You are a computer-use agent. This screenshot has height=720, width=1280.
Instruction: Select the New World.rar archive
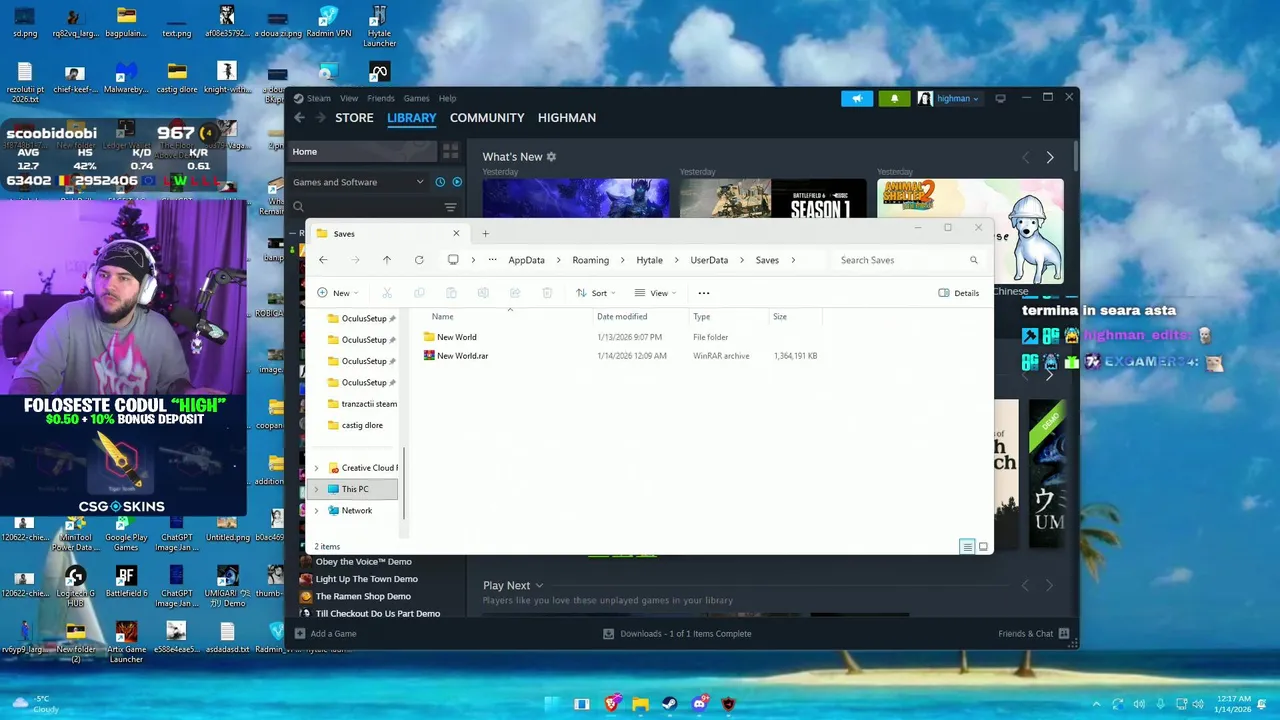(x=461, y=355)
